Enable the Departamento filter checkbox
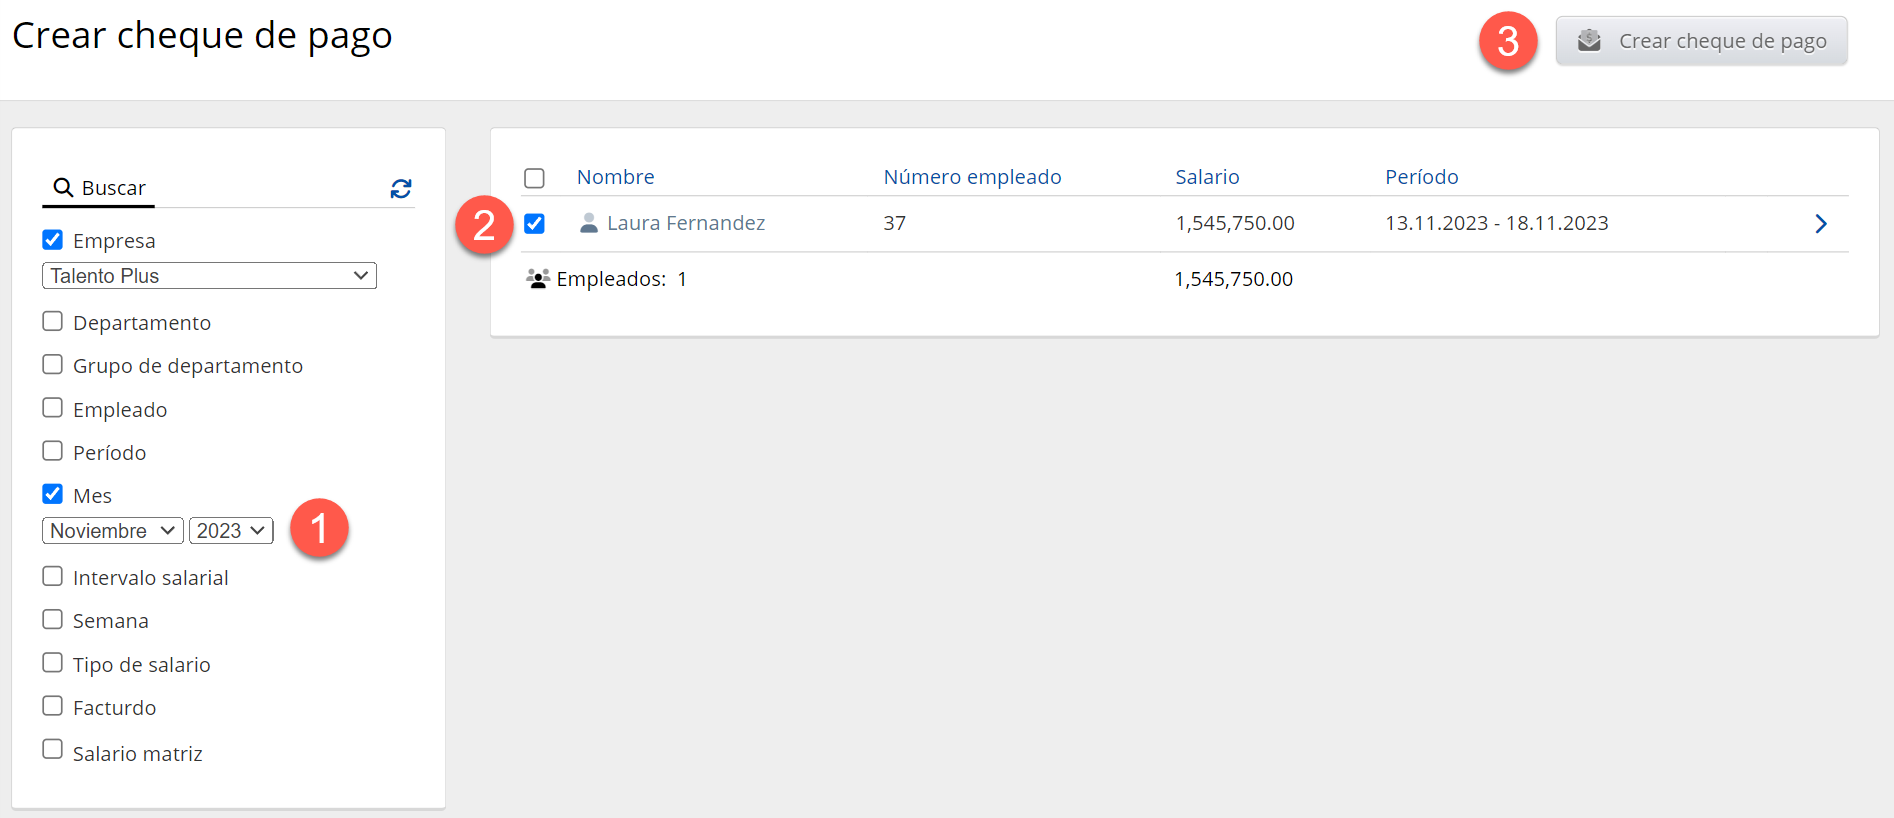 (53, 321)
